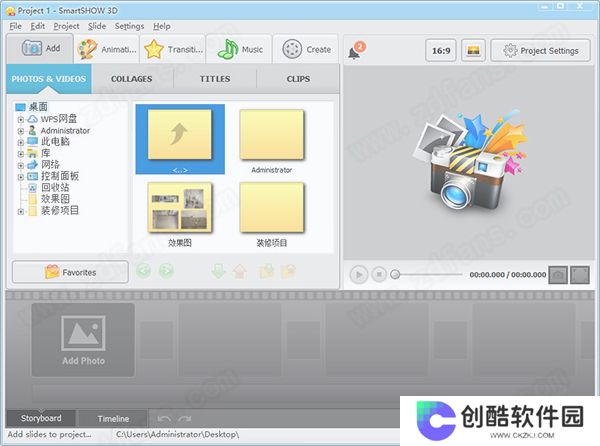The height and width of the screenshot is (446, 600).
Task: Click the 此电脑 computer icon
Action: 33,142
